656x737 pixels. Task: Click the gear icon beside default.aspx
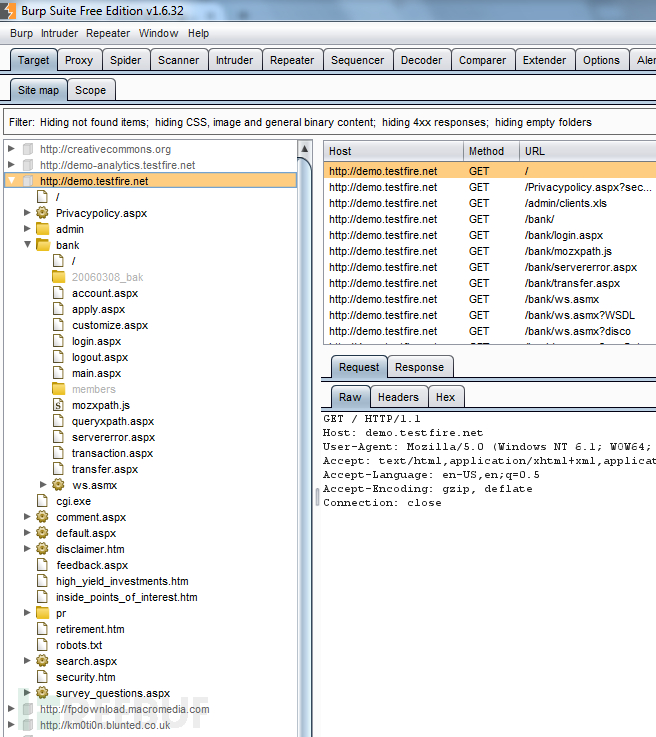click(x=42, y=533)
